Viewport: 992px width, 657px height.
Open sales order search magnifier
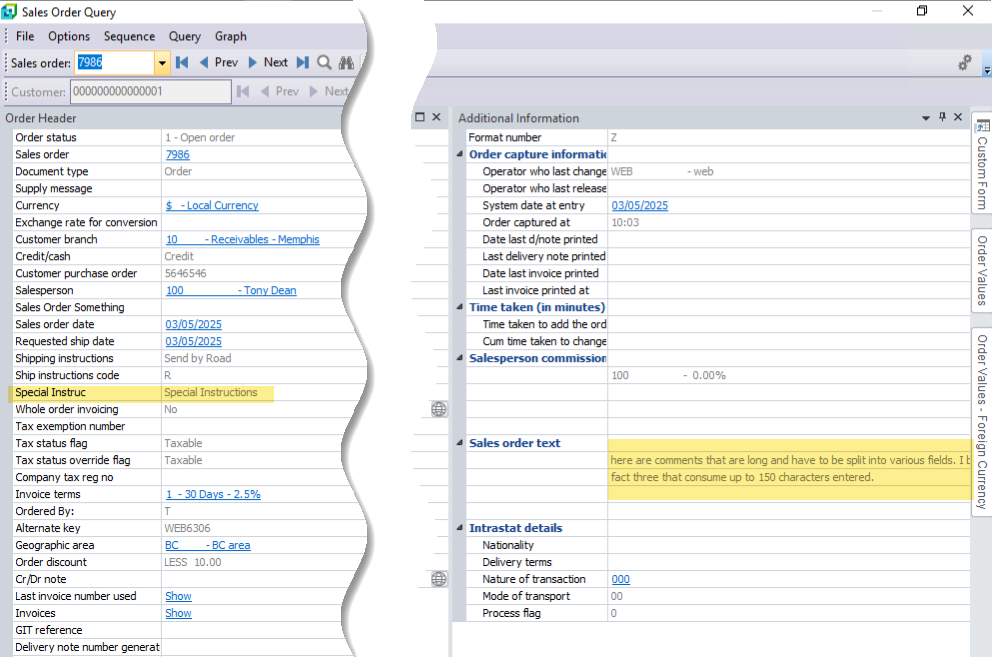click(324, 63)
